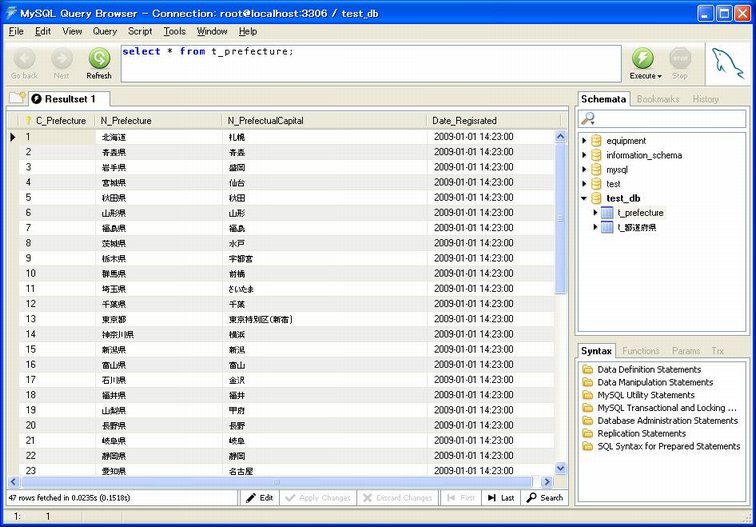Run query with Execute lightning icon
756x527 pixels.
643,58
